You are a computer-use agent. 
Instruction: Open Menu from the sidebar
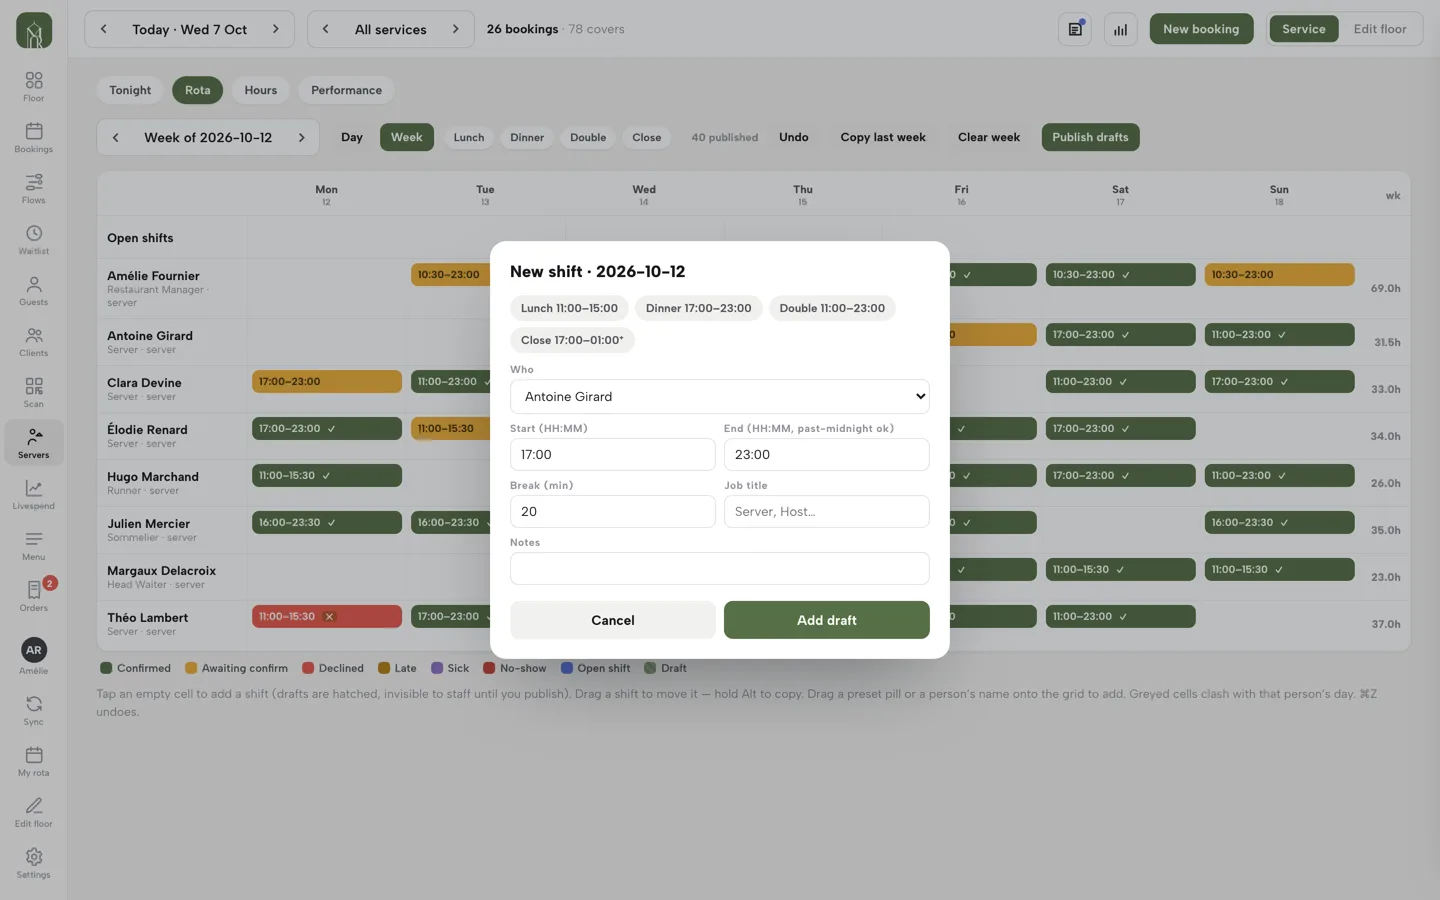click(x=34, y=546)
